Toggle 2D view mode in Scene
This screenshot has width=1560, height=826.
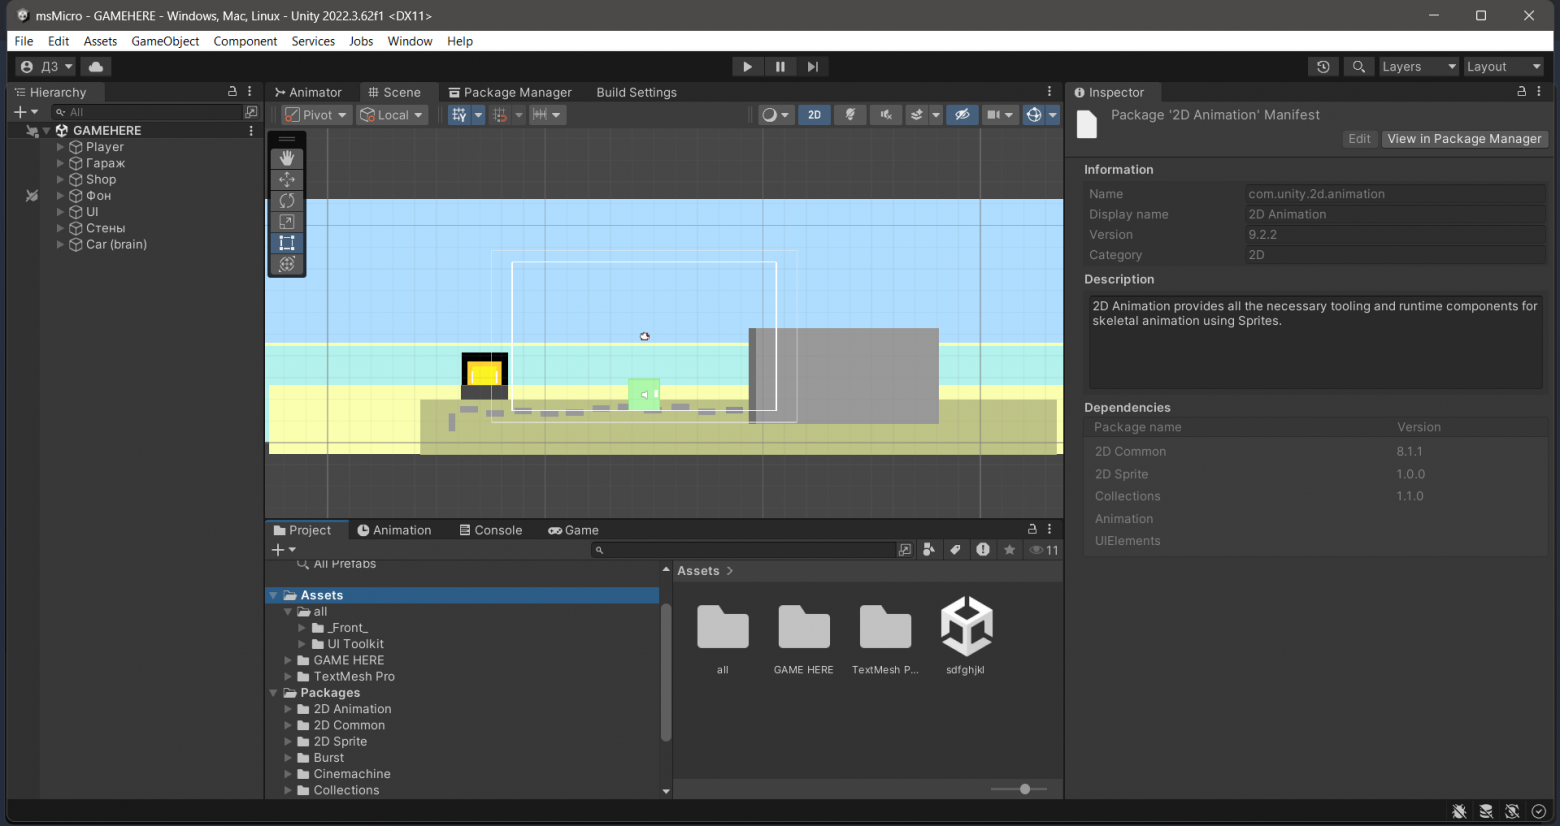[814, 115]
